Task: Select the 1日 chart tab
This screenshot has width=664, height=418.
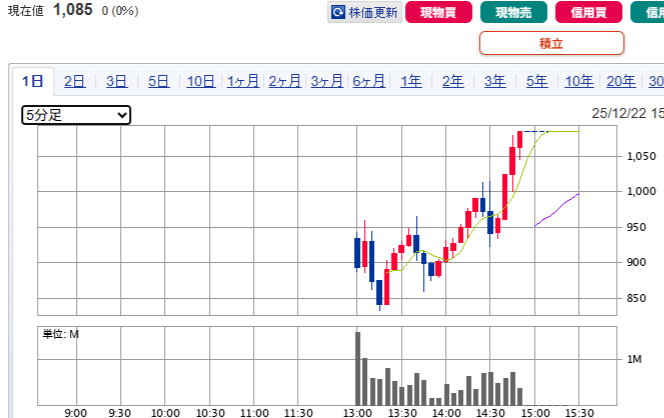Action: [33, 82]
